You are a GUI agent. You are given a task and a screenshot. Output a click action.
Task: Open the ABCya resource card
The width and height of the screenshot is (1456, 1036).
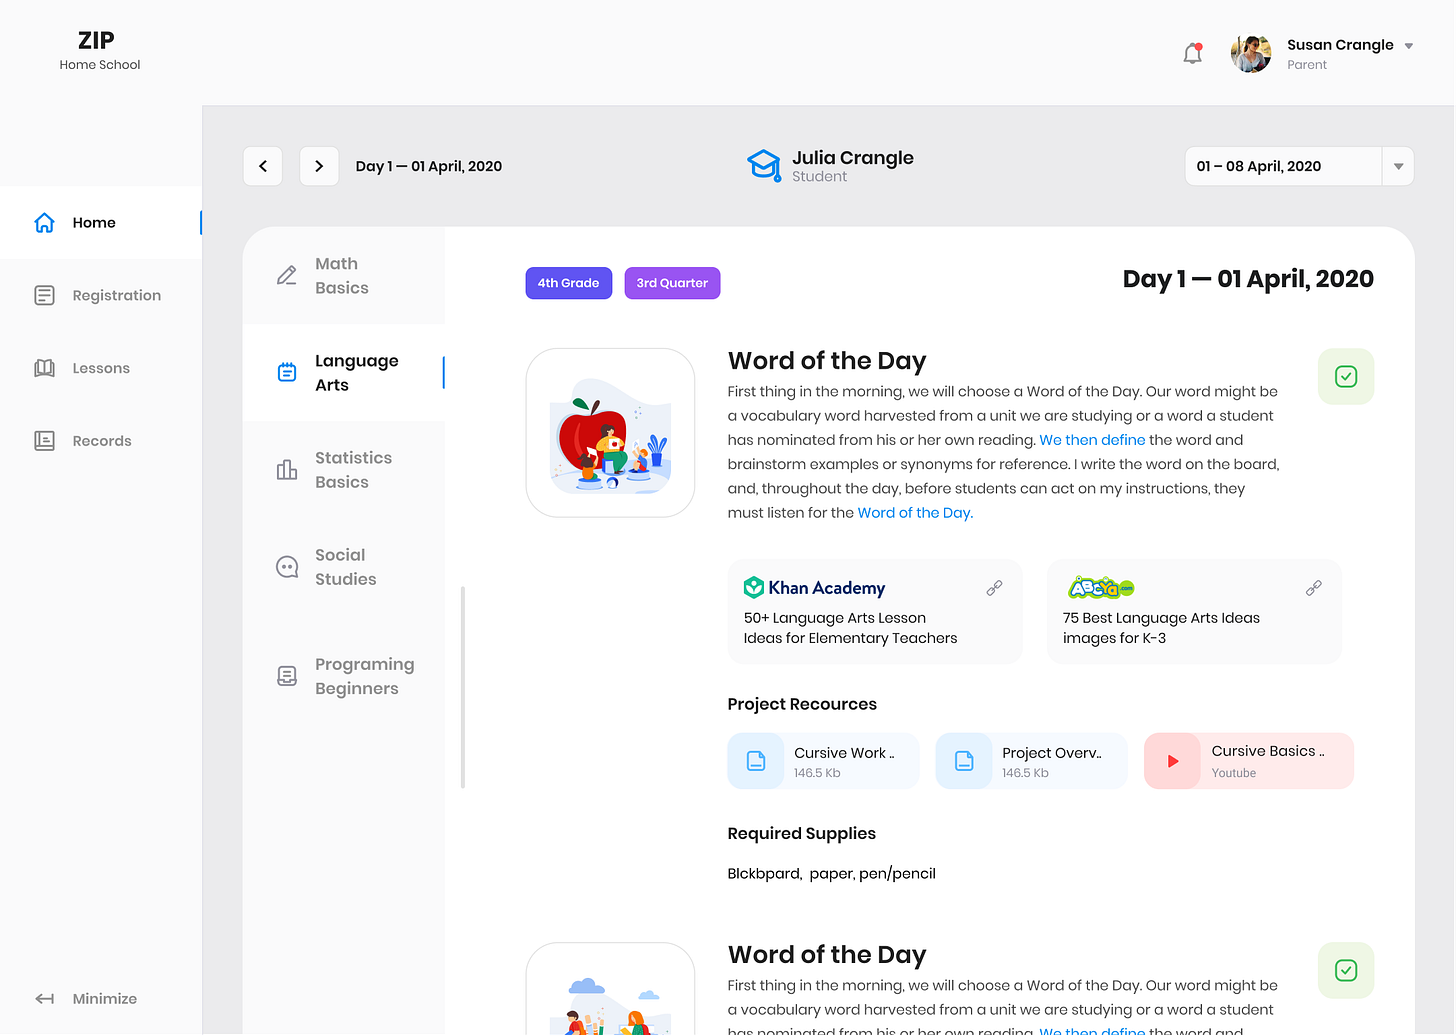(1194, 612)
